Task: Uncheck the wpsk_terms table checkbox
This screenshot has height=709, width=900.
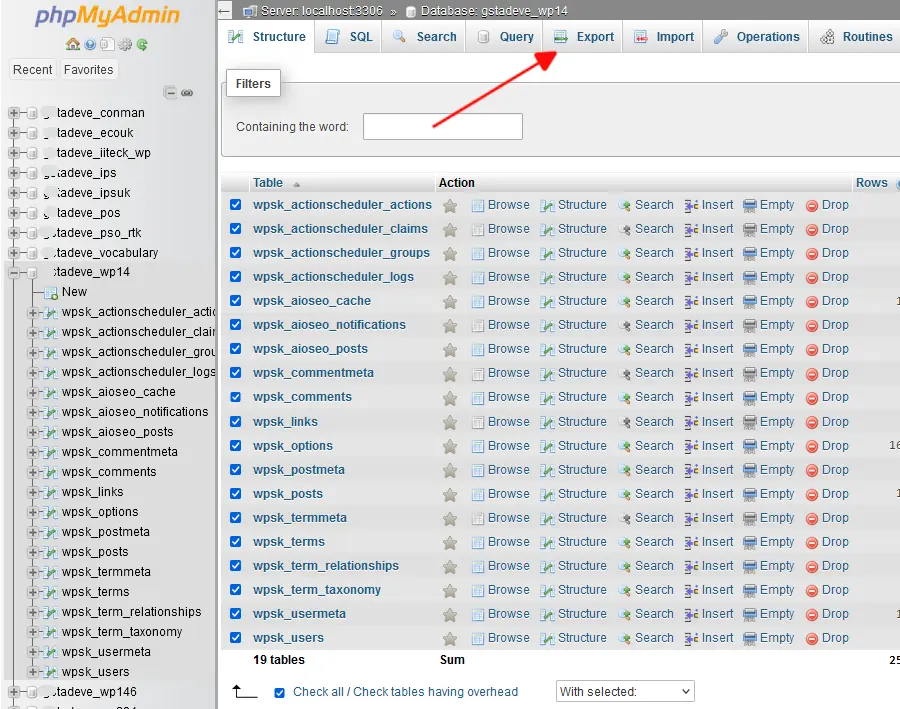Action: click(235, 541)
